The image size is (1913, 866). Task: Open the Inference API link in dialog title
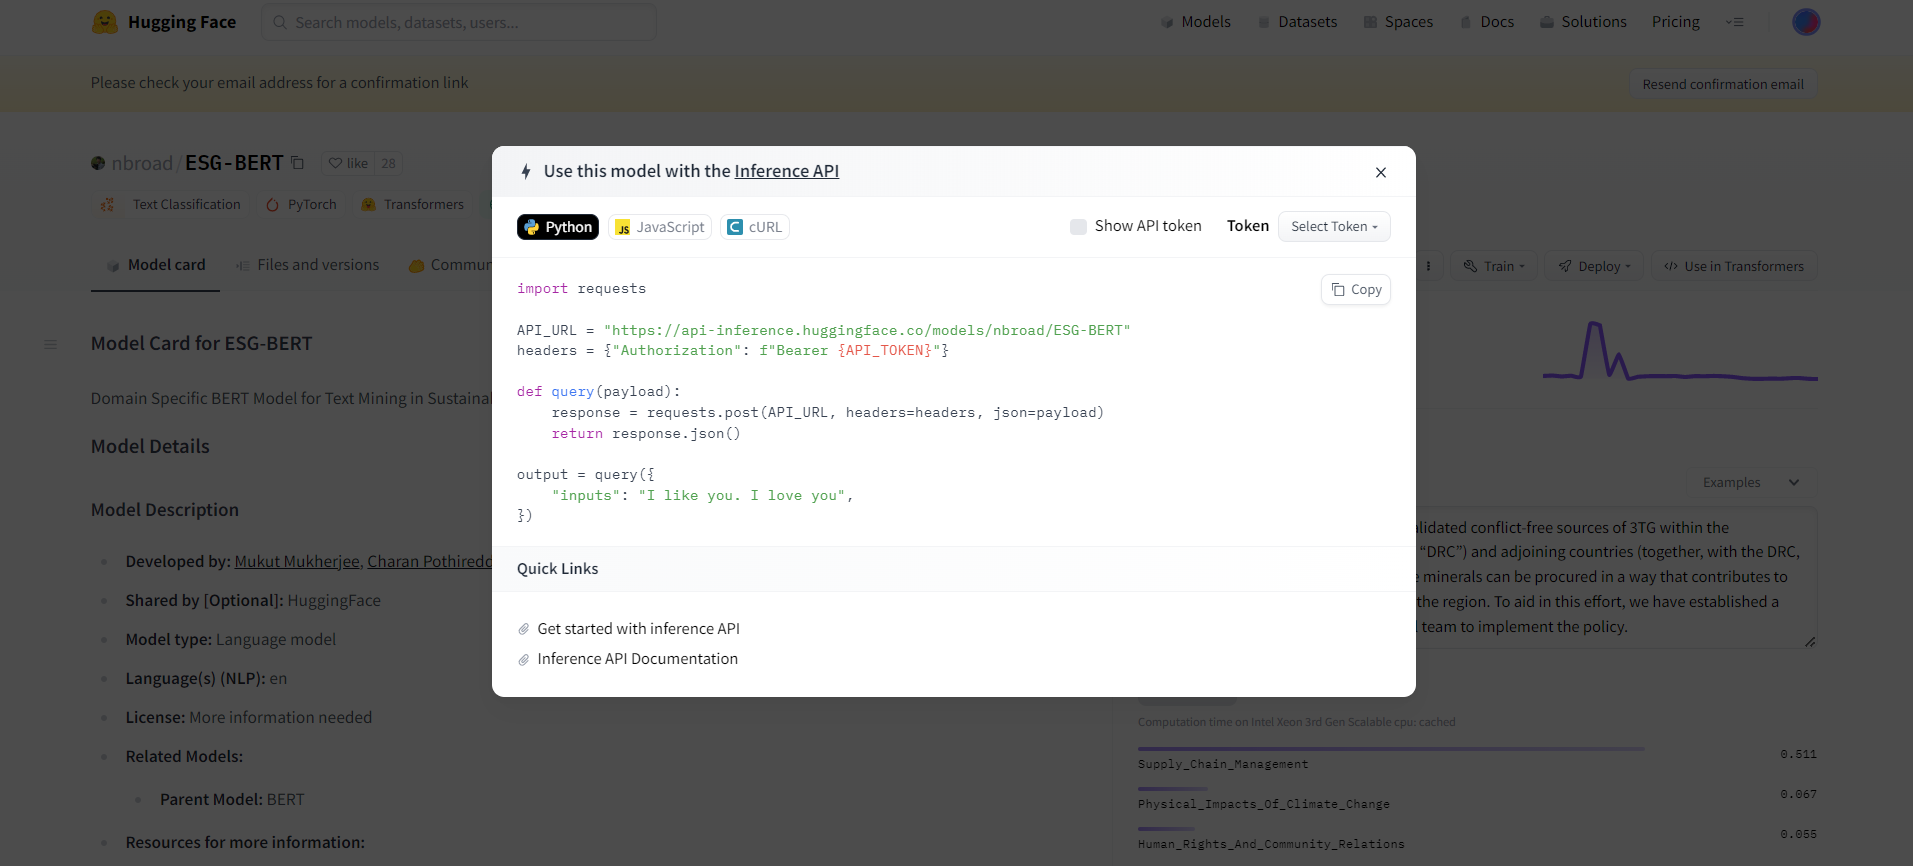coord(787,171)
